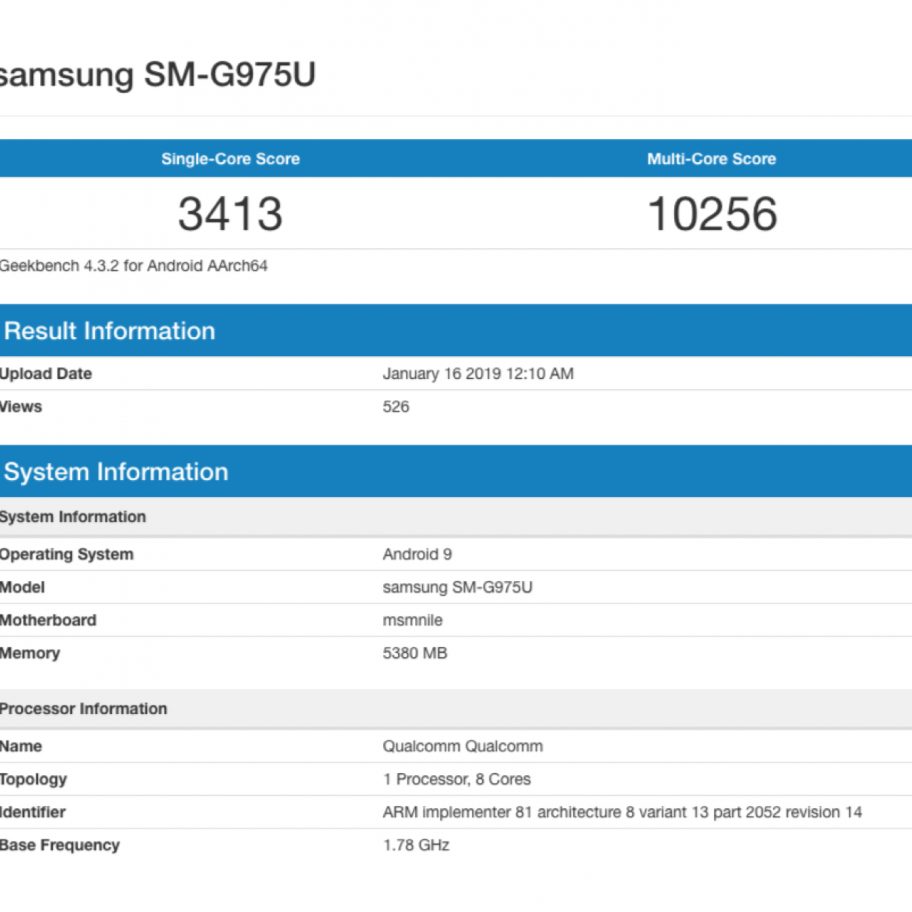The height and width of the screenshot is (912, 912).
Task: Click samsung SM-G975U in the Model row
Action: (x=457, y=587)
